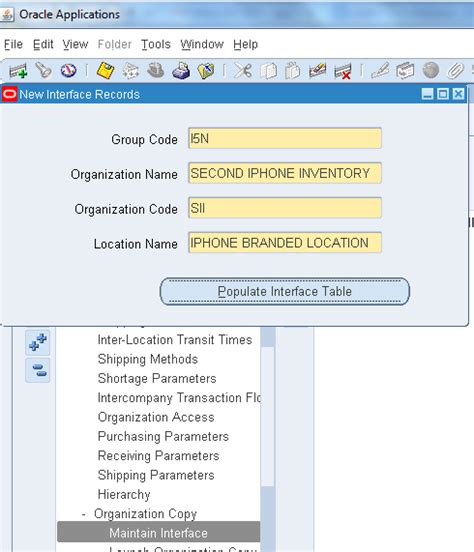Open the View menu

[x=75, y=44]
